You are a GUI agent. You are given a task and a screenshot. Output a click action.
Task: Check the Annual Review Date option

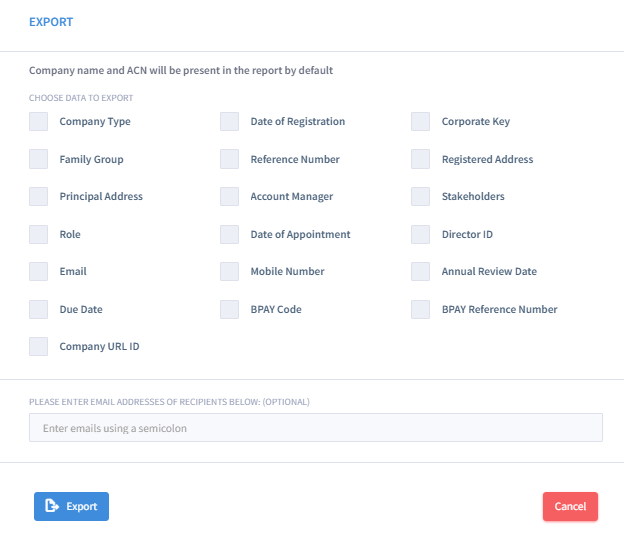pos(421,272)
